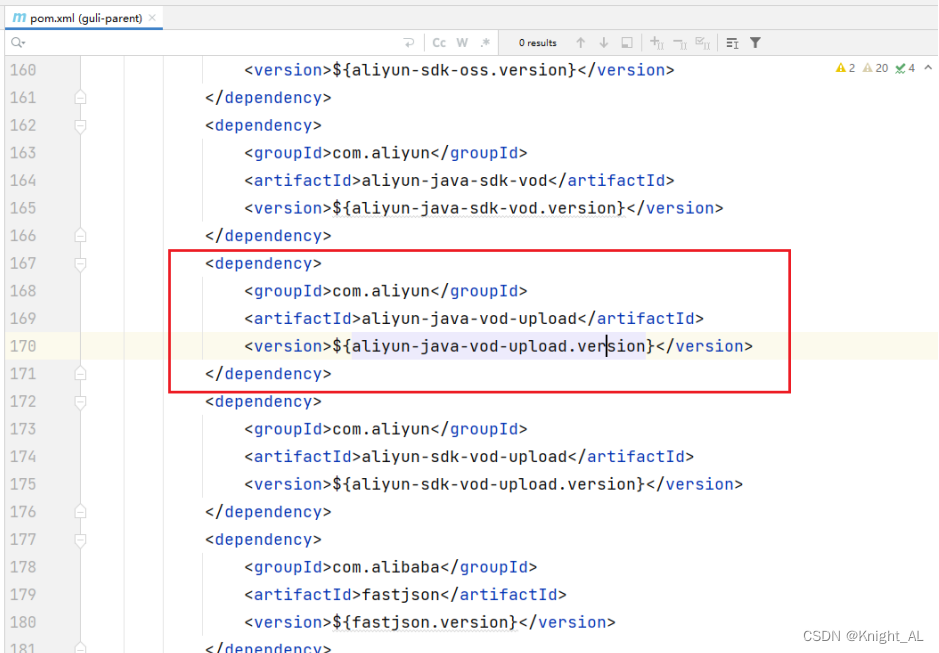Click artifactId aliyun-java-vod-upload text
Viewport: 939px width, 653px height.
click(469, 319)
